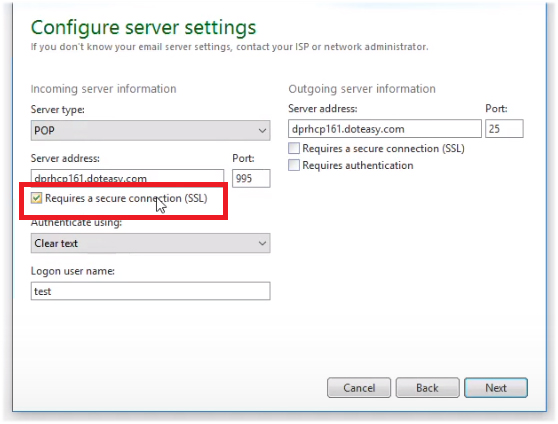Click the Outgoing server information label
The height and width of the screenshot is (424, 558).
362,89
